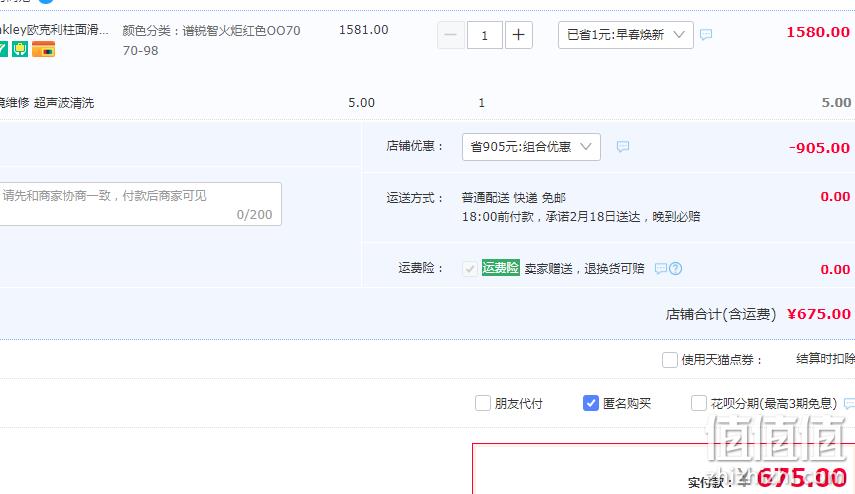This screenshot has width=855, height=494.
Task: Click the comment icon next to 早春焕新 dropdown
Action: tap(706, 35)
